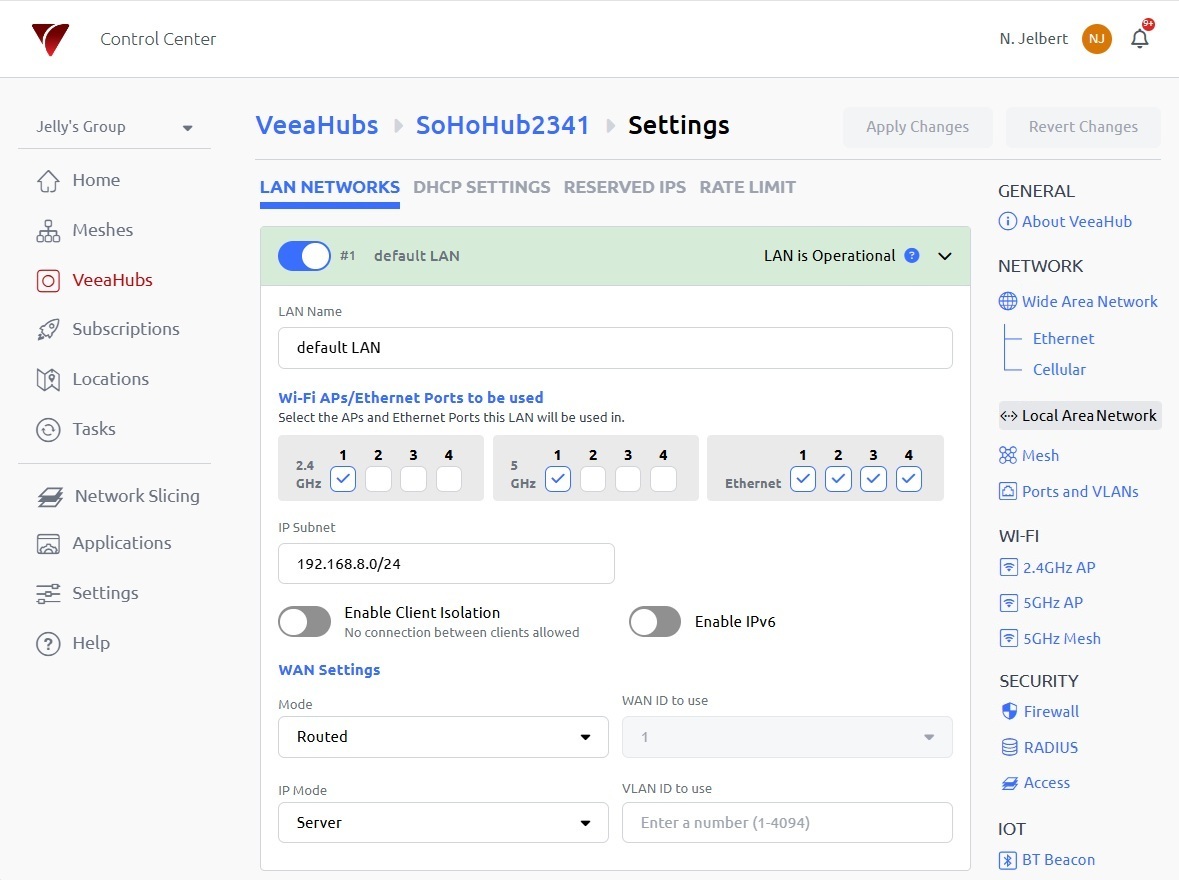Uncheck 5 GHz AP 1 checkbox

[x=557, y=479]
